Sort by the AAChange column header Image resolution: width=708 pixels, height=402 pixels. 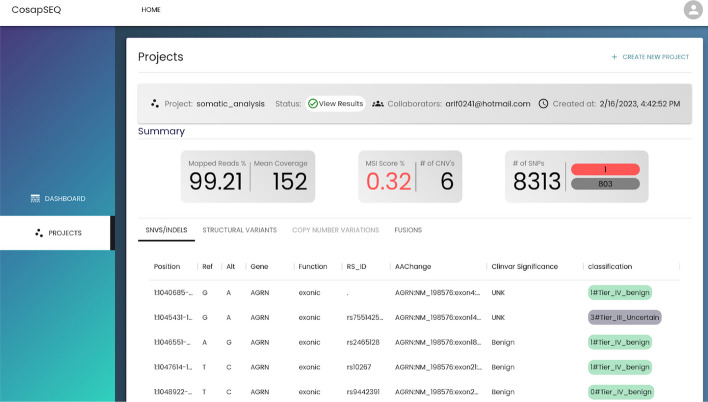click(413, 266)
